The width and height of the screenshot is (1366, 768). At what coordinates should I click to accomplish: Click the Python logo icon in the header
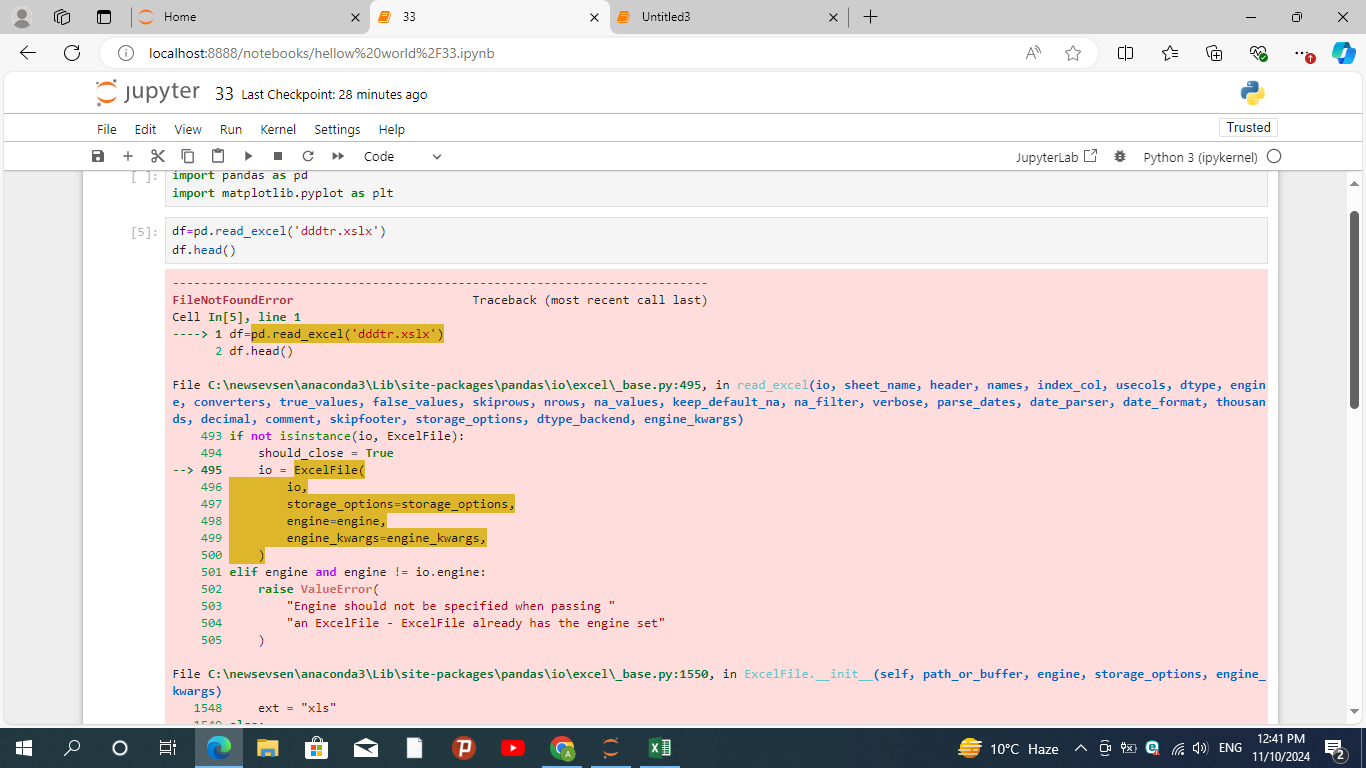pos(1252,93)
